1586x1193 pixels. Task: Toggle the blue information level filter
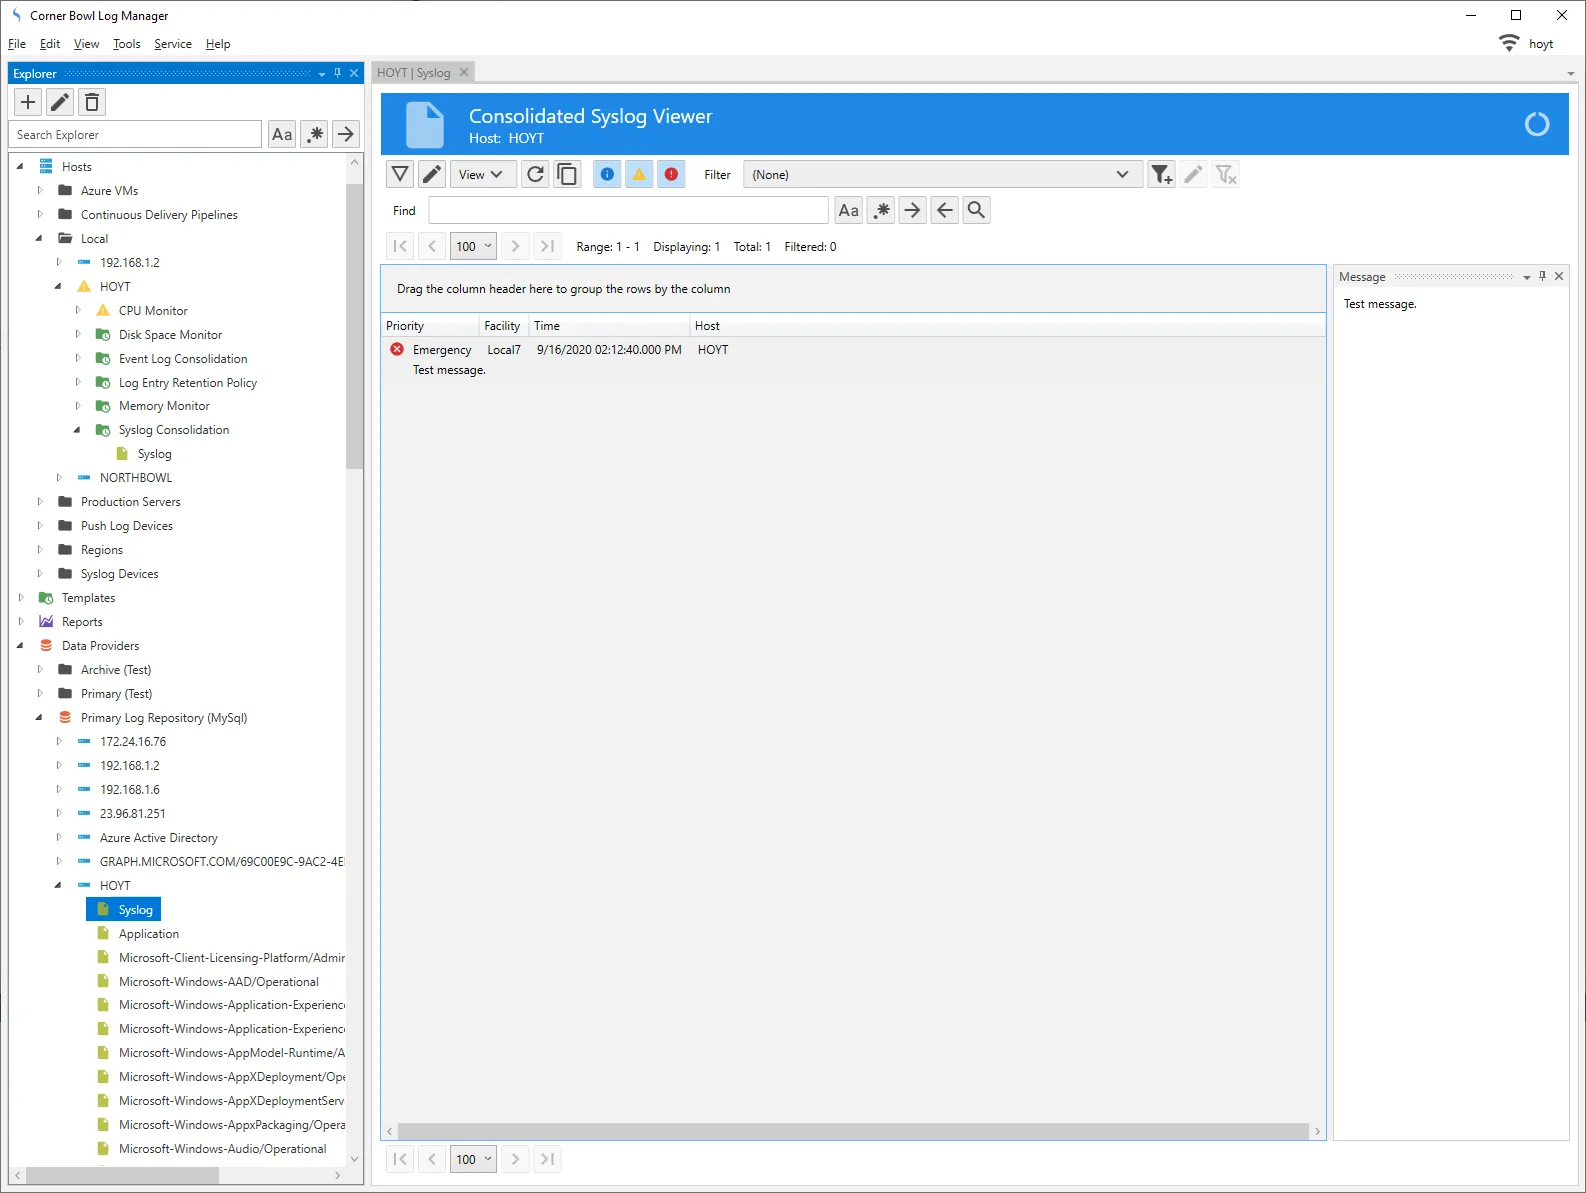pyautogui.click(x=607, y=174)
